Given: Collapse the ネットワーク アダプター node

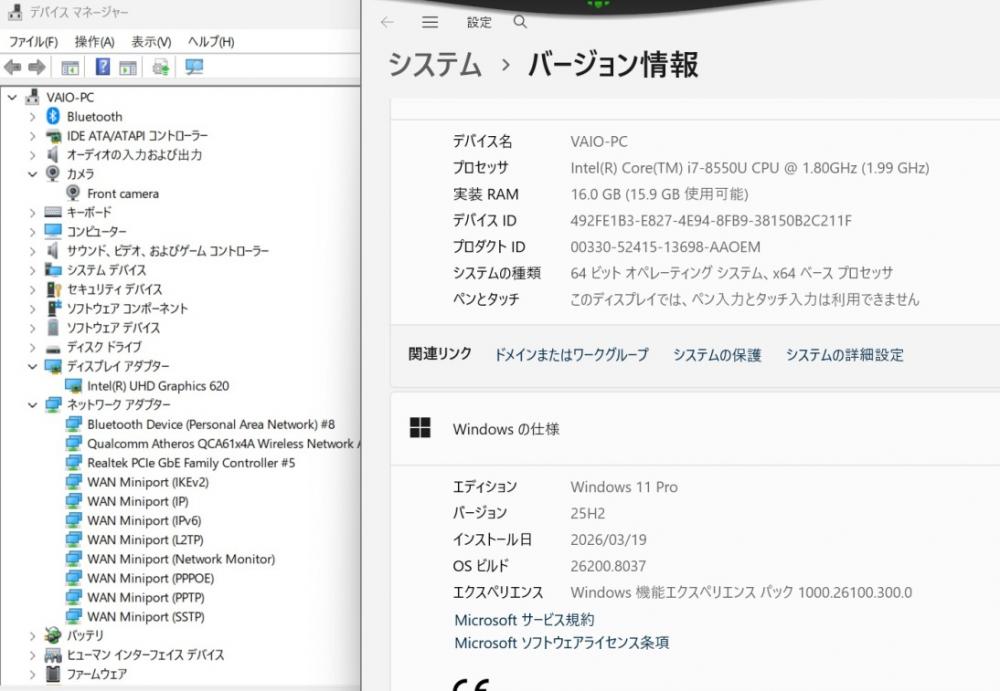Looking at the screenshot, I should pos(33,405).
